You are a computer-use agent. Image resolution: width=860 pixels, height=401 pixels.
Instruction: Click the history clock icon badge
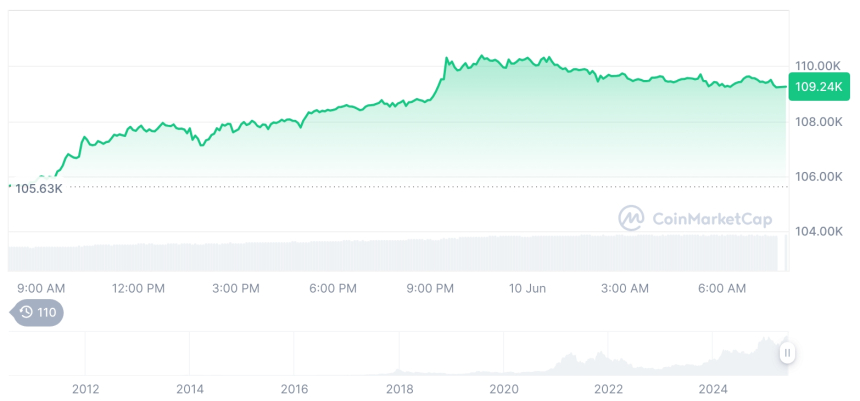click(x=37, y=312)
